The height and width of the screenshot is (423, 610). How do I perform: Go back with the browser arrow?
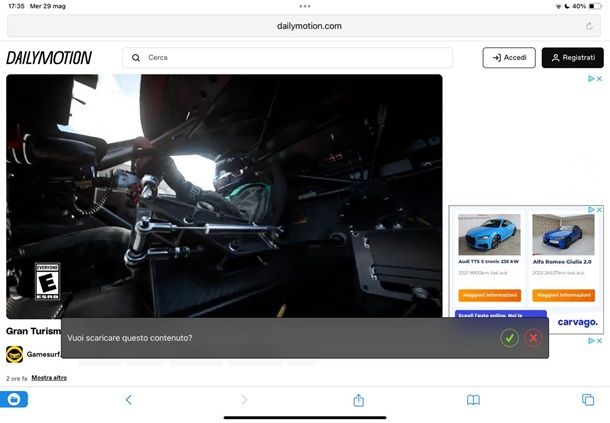pyautogui.click(x=129, y=399)
